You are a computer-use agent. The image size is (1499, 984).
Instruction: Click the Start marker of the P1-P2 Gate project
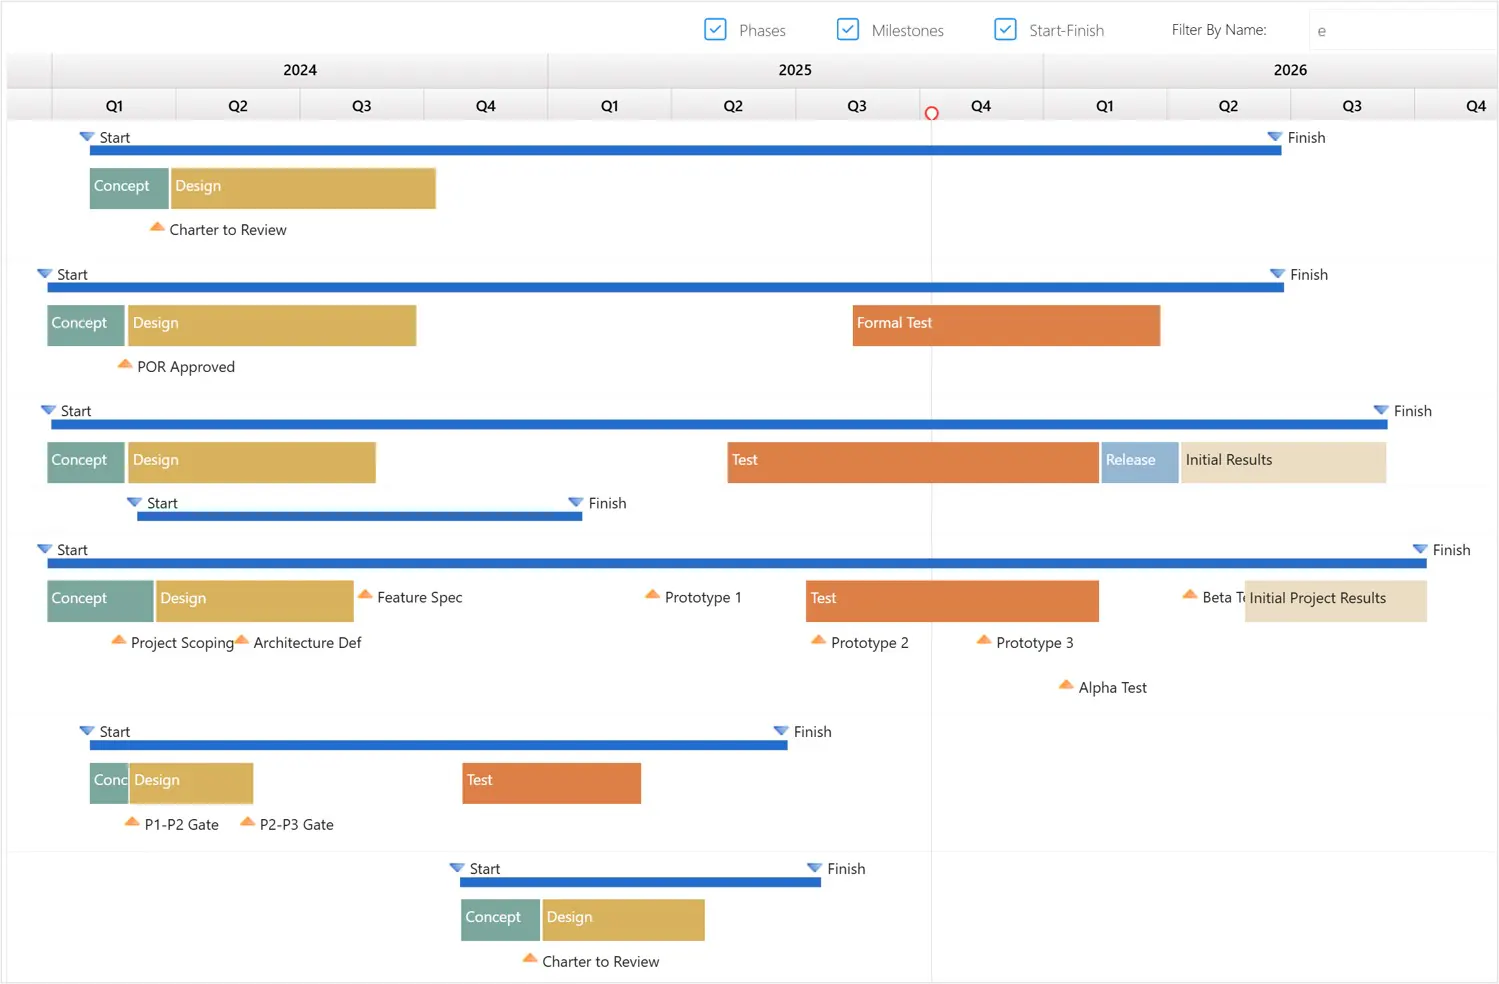tap(87, 731)
